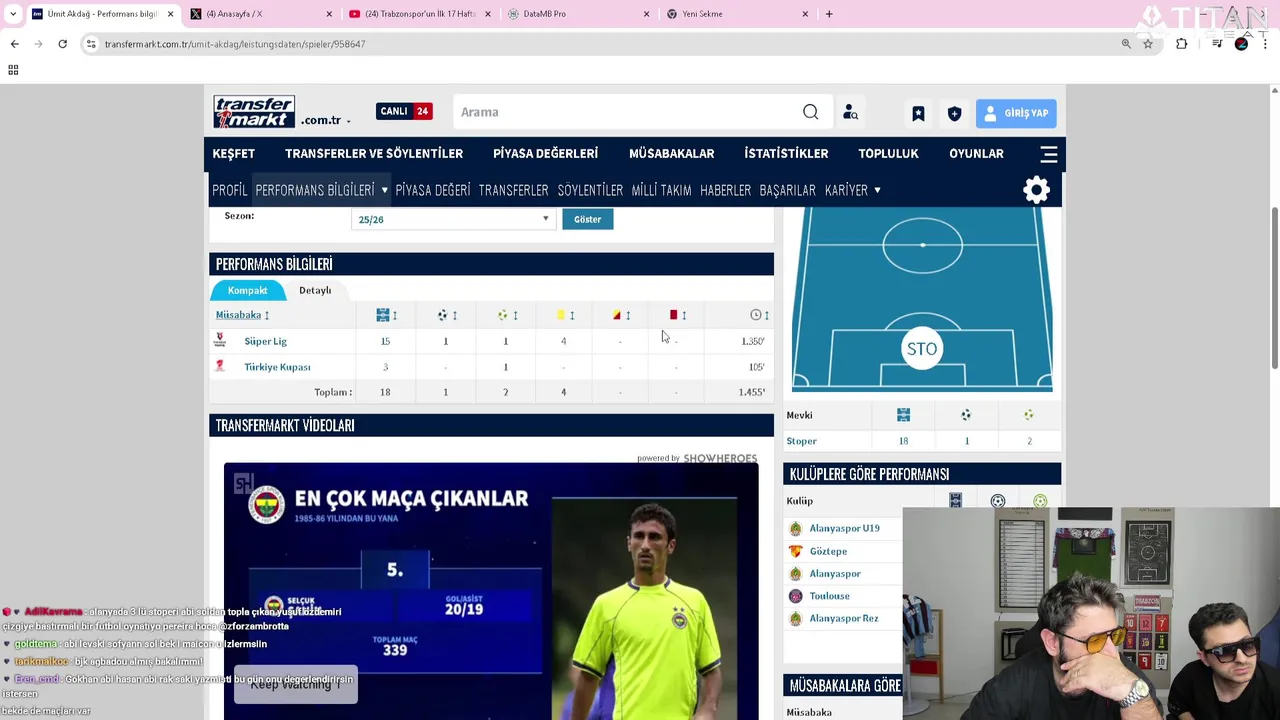The image size is (1280, 720).
Task: Bookmark this page with star icon
Action: [1148, 44]
